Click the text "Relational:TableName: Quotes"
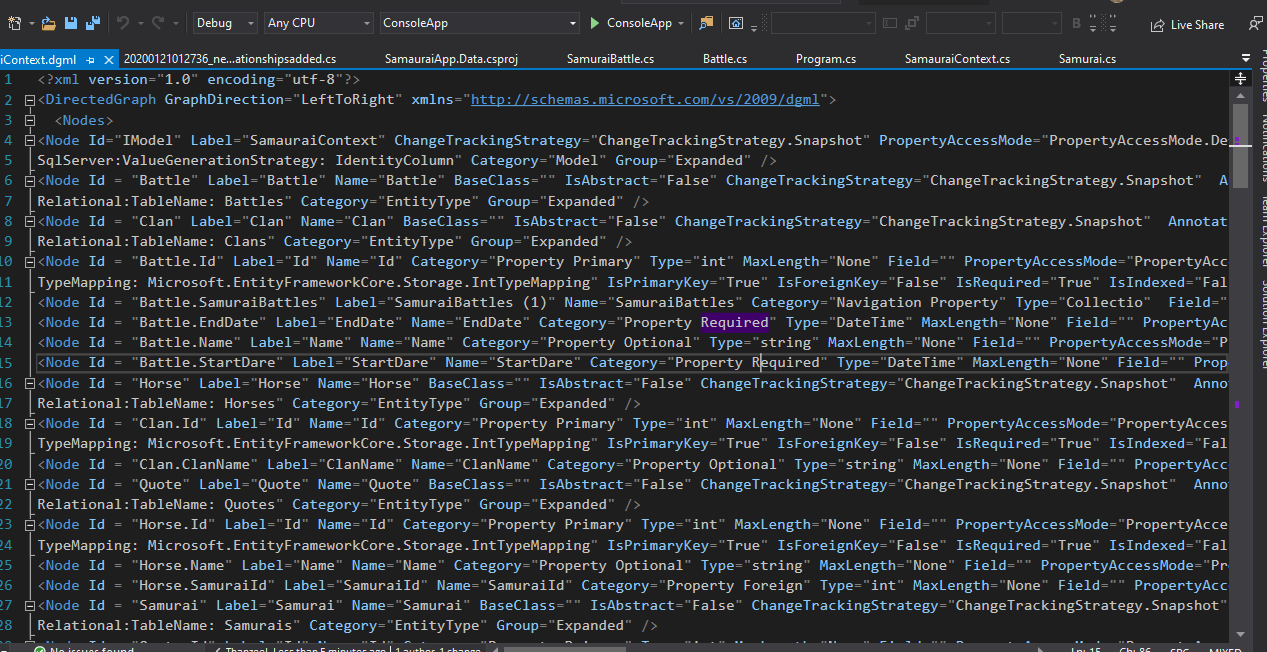Image resolution: width=1267 pixels, height=652 pixels. pyautogui.click(x=156, y=504)
